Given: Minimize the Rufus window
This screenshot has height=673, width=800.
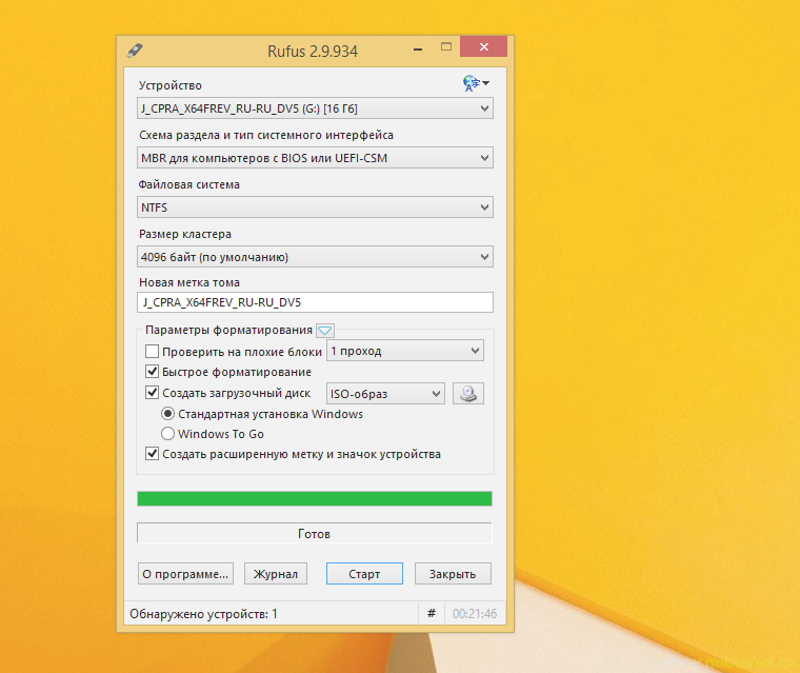Looking at the screenshot, I should 418,49.
